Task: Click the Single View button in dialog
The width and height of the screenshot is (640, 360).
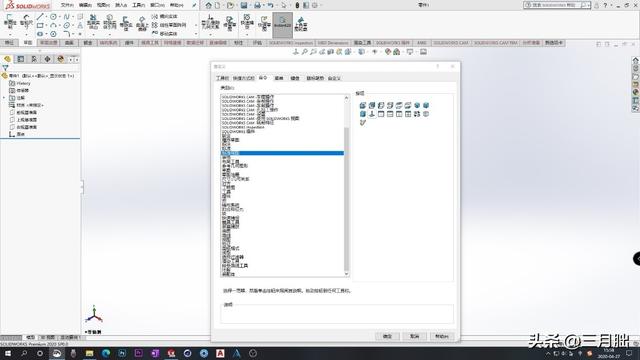Action: tap(381, 114)
